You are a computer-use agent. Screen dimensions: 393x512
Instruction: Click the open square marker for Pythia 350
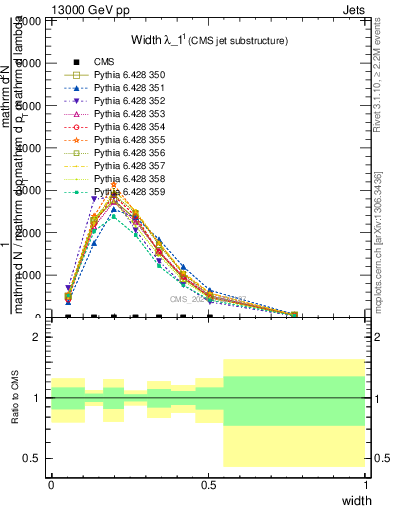tap(76, 75)
